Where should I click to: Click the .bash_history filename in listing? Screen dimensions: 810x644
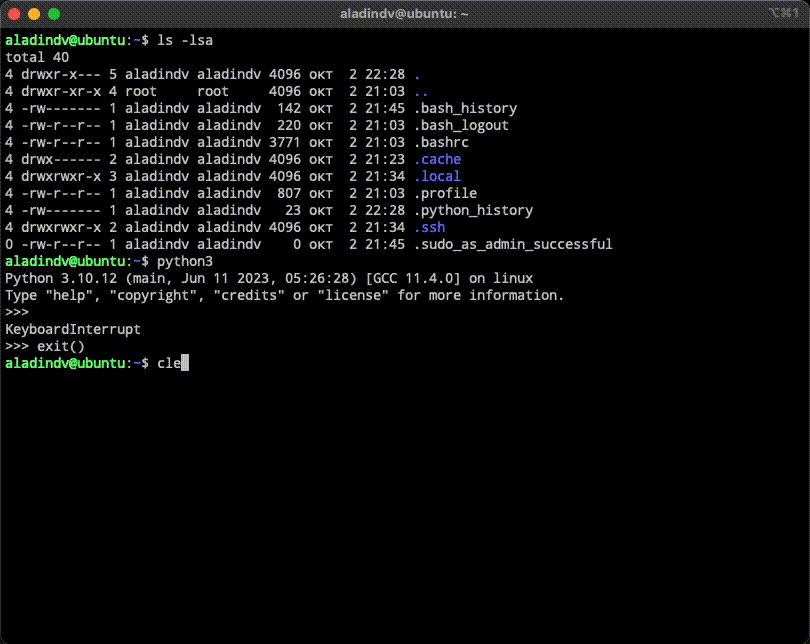click(x=465, y=108)
